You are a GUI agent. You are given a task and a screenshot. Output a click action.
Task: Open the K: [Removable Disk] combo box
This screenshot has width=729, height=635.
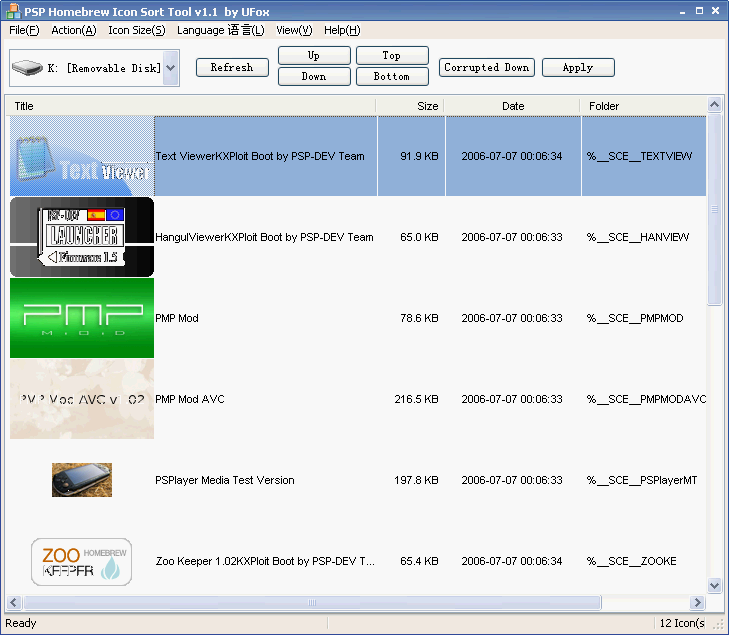pyautogui.click(x=94, y=68)
